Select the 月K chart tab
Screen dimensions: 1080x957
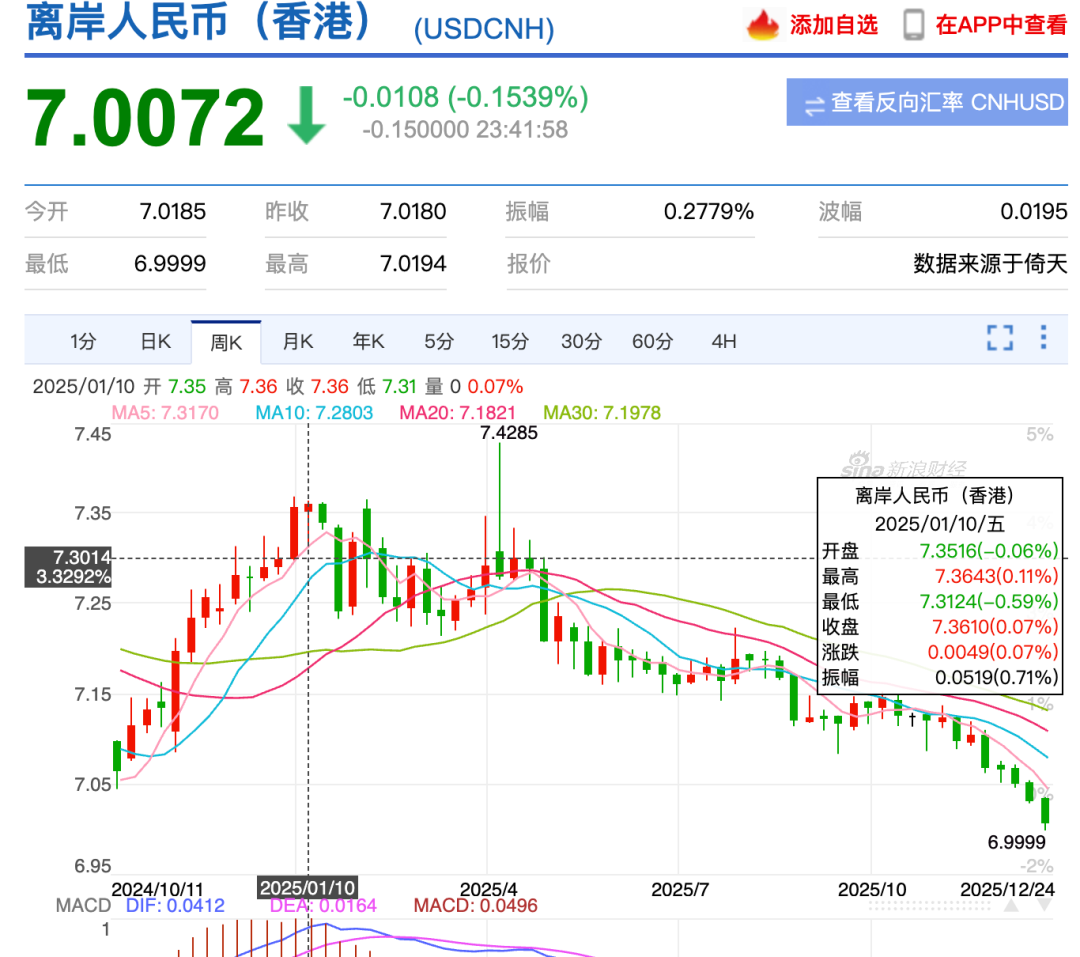298,341
